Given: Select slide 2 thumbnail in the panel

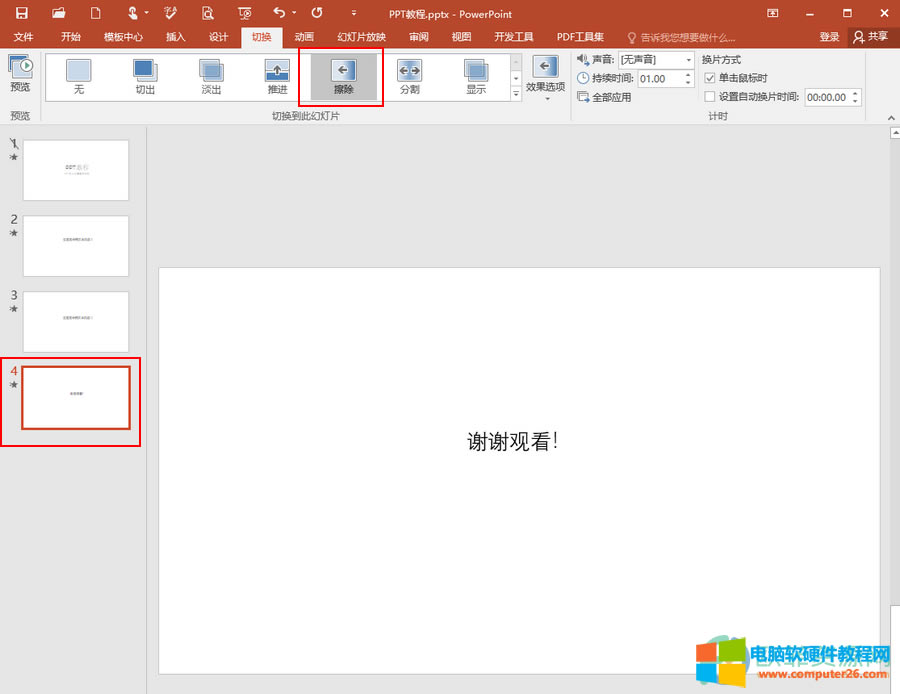Looking at the screenshot, I should [76, 246].
